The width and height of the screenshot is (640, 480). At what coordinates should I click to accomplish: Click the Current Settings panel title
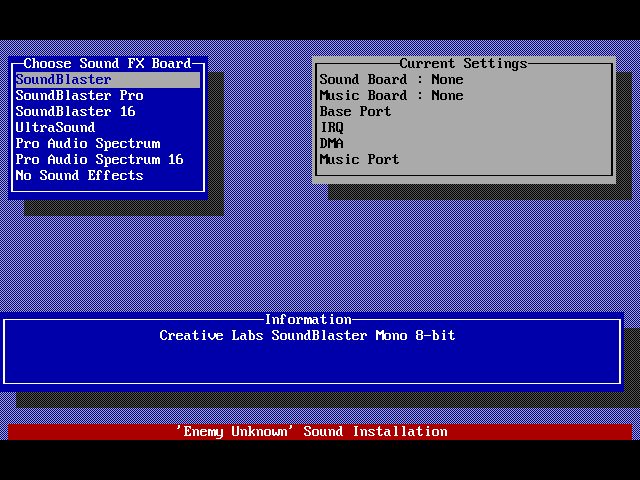(464, 63)
